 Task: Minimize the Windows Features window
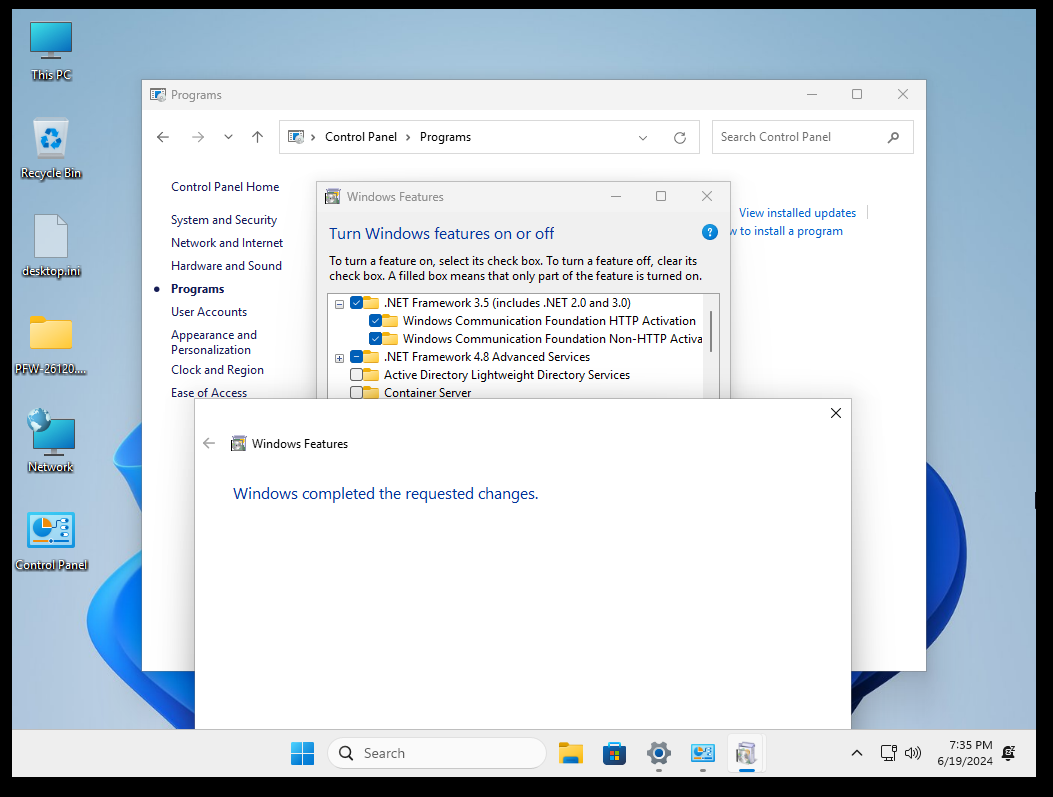(616, 196)
